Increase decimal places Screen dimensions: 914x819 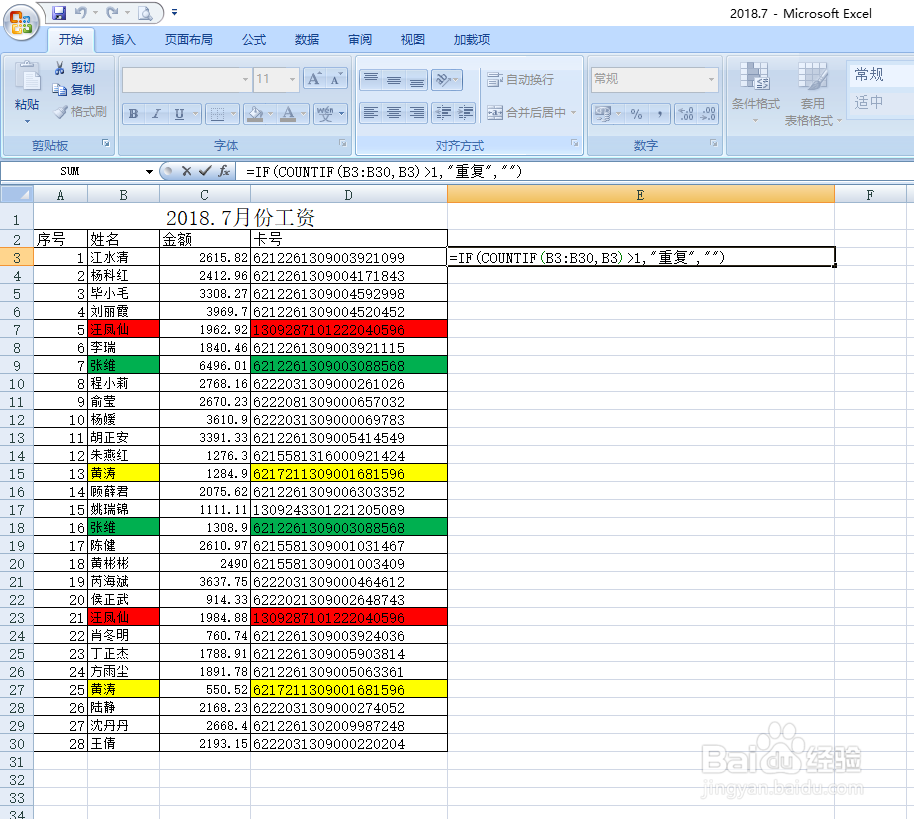(686, 114)
